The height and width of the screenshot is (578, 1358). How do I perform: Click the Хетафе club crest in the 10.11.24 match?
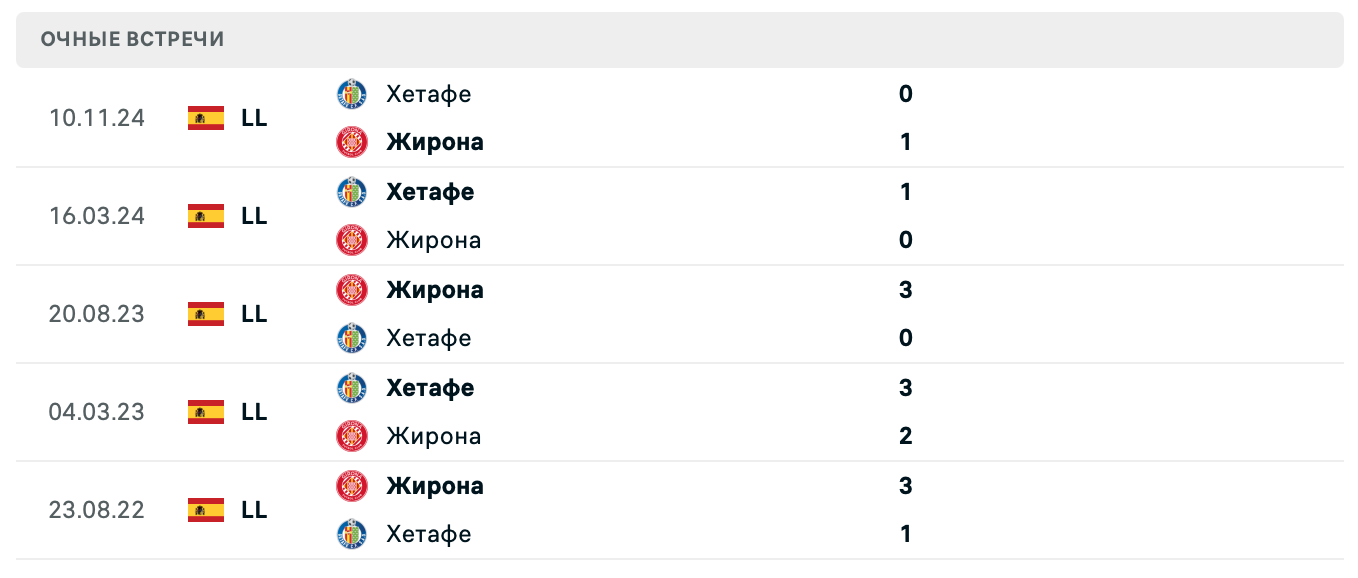pos(352,94)
